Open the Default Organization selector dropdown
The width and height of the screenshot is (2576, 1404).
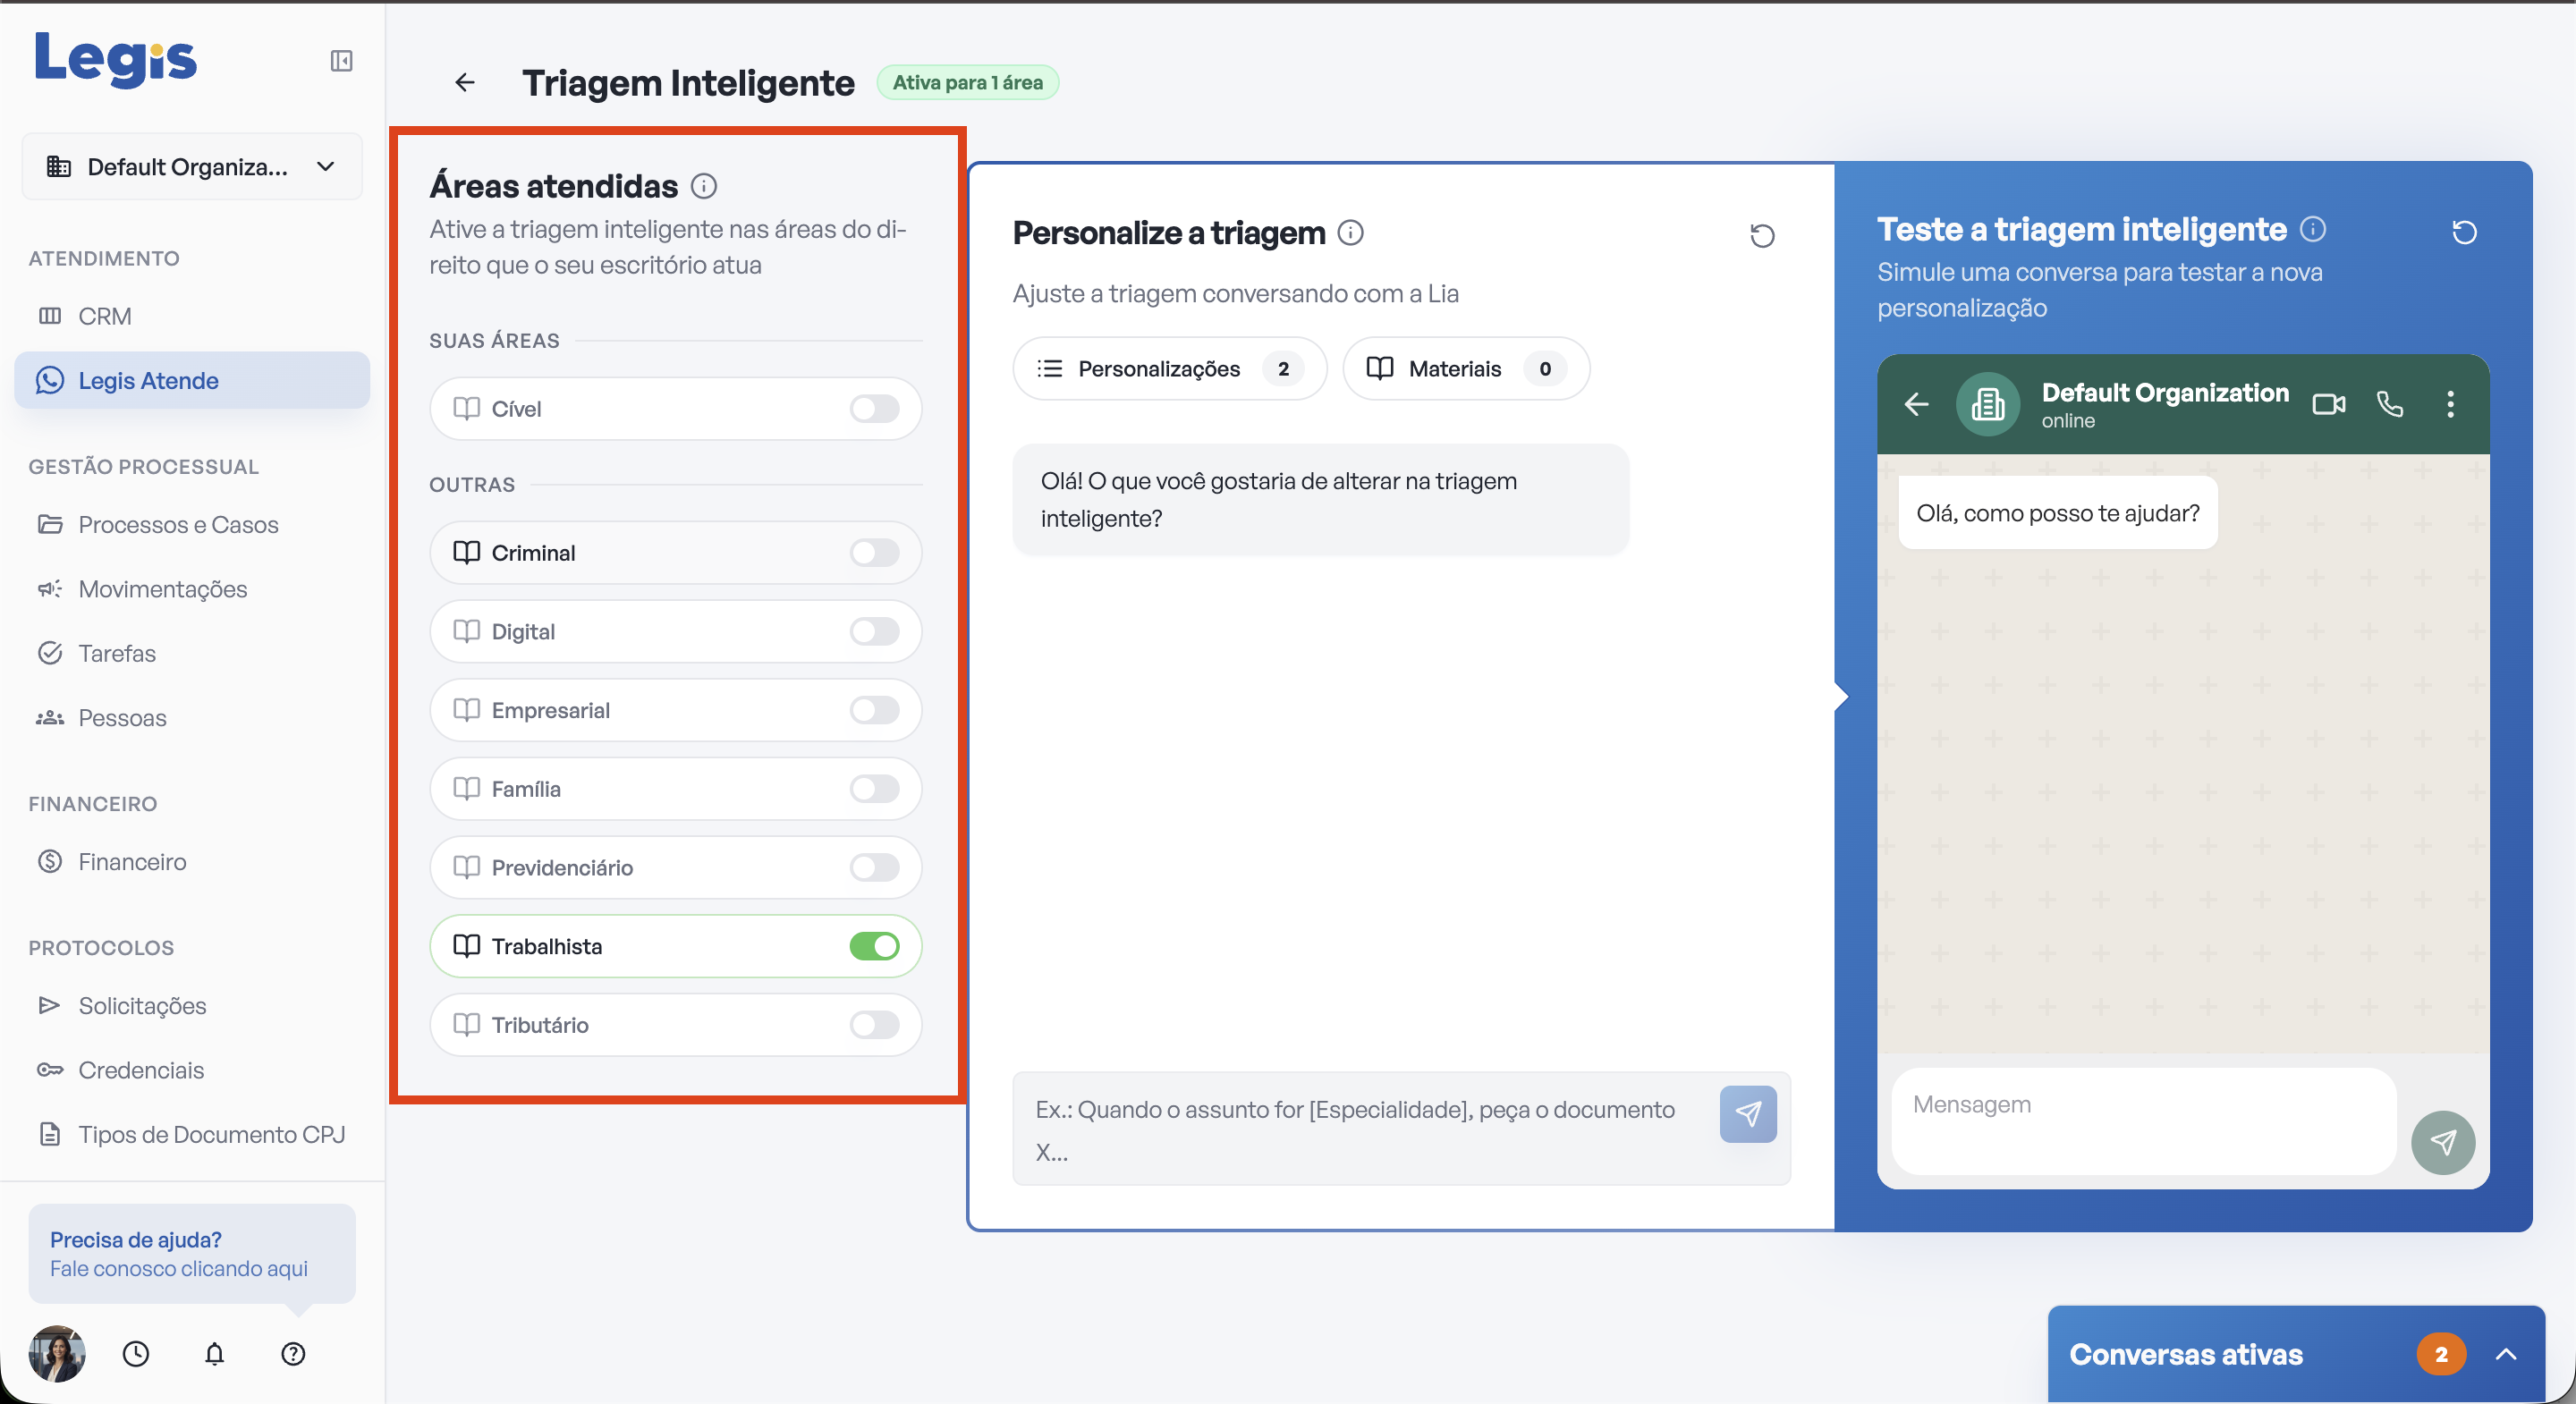pos(192,167)
